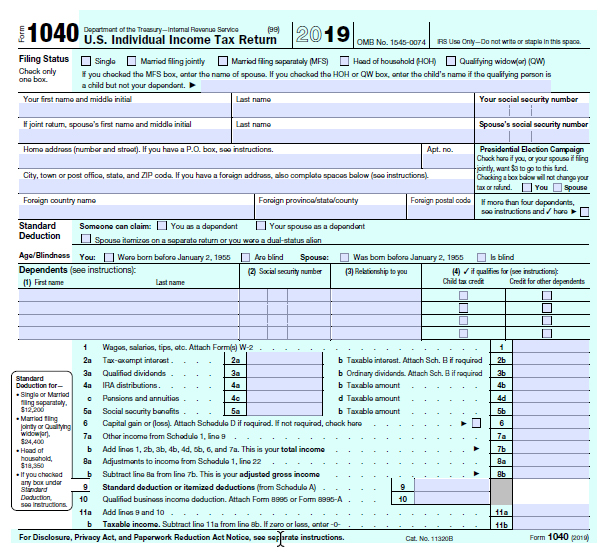Click line 7b total income field
Image resolution: width=604 pixels, height=559 pixels.
click(x=551, y=449)
